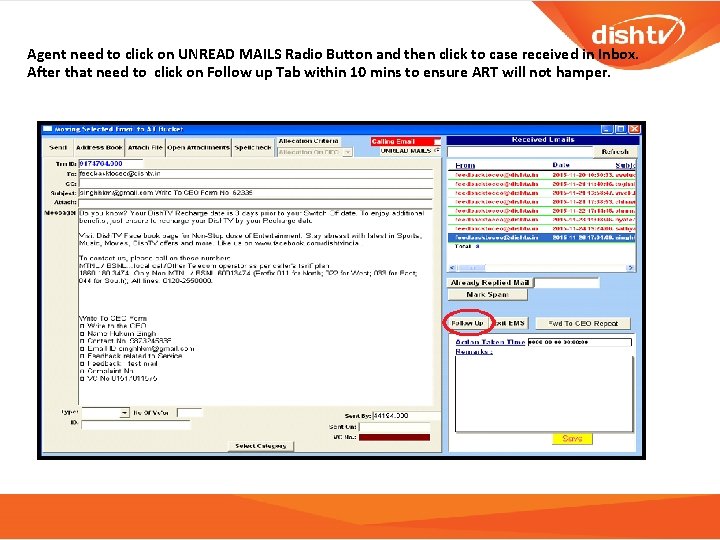Select the email received at 11:40:16
The width and height of the screenshot is (720, 540).
[542, 184]
